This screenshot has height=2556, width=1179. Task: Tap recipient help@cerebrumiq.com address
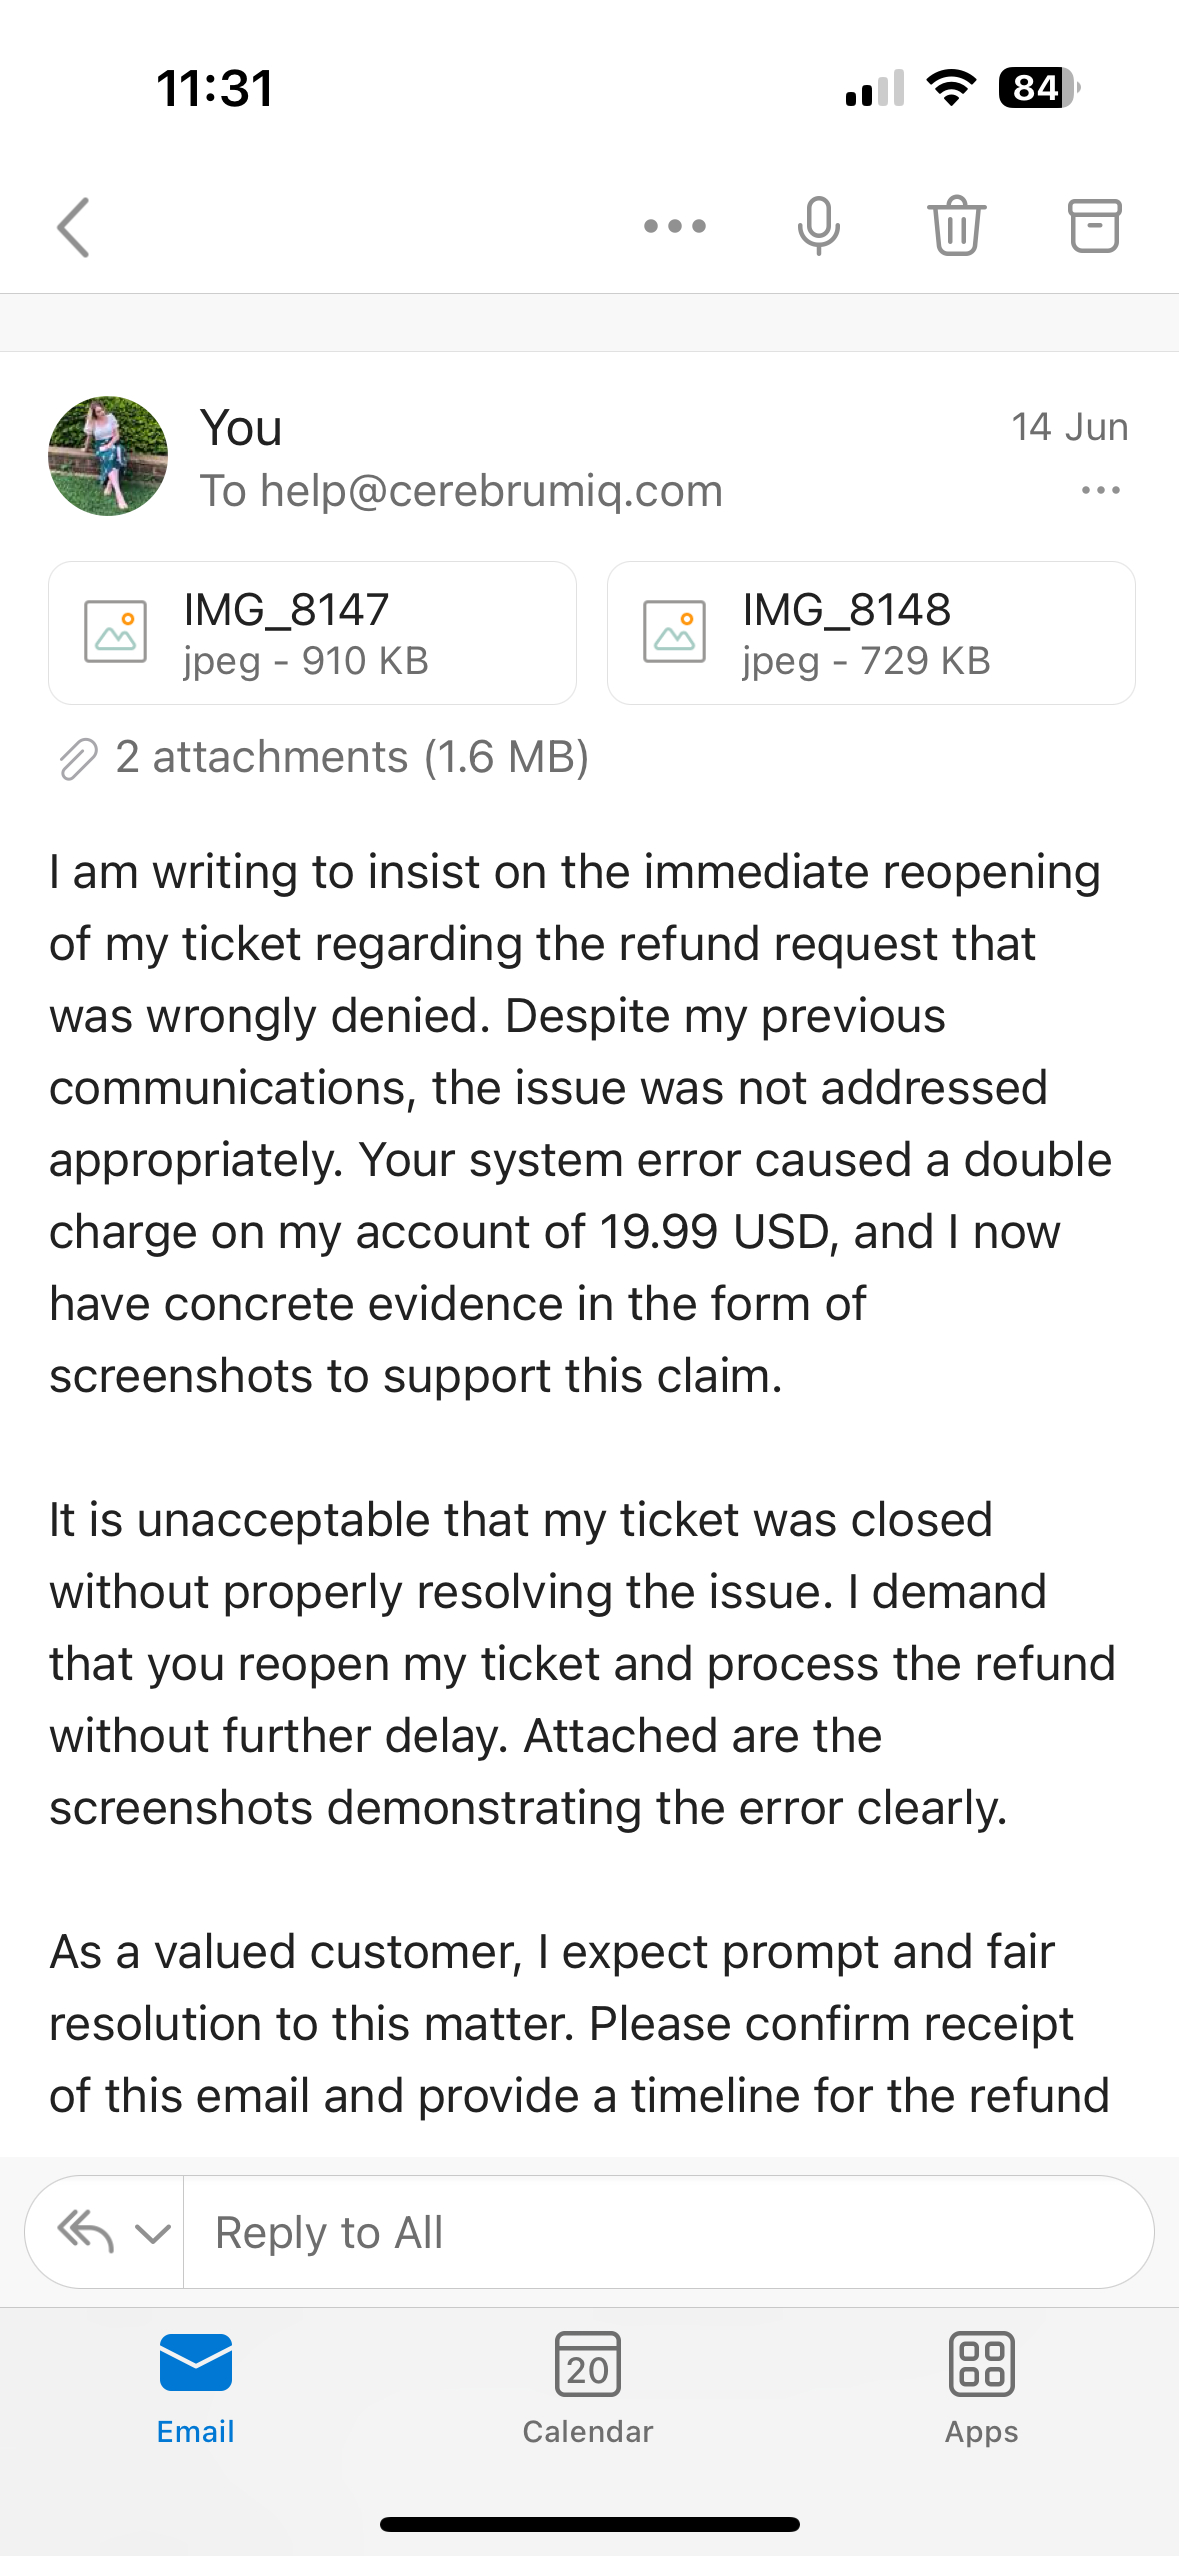coord(490,491)
